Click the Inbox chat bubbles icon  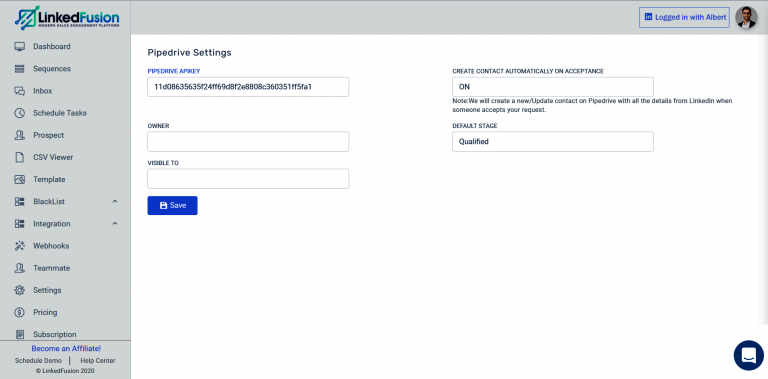pyautogui.click(x=20, y=91)
